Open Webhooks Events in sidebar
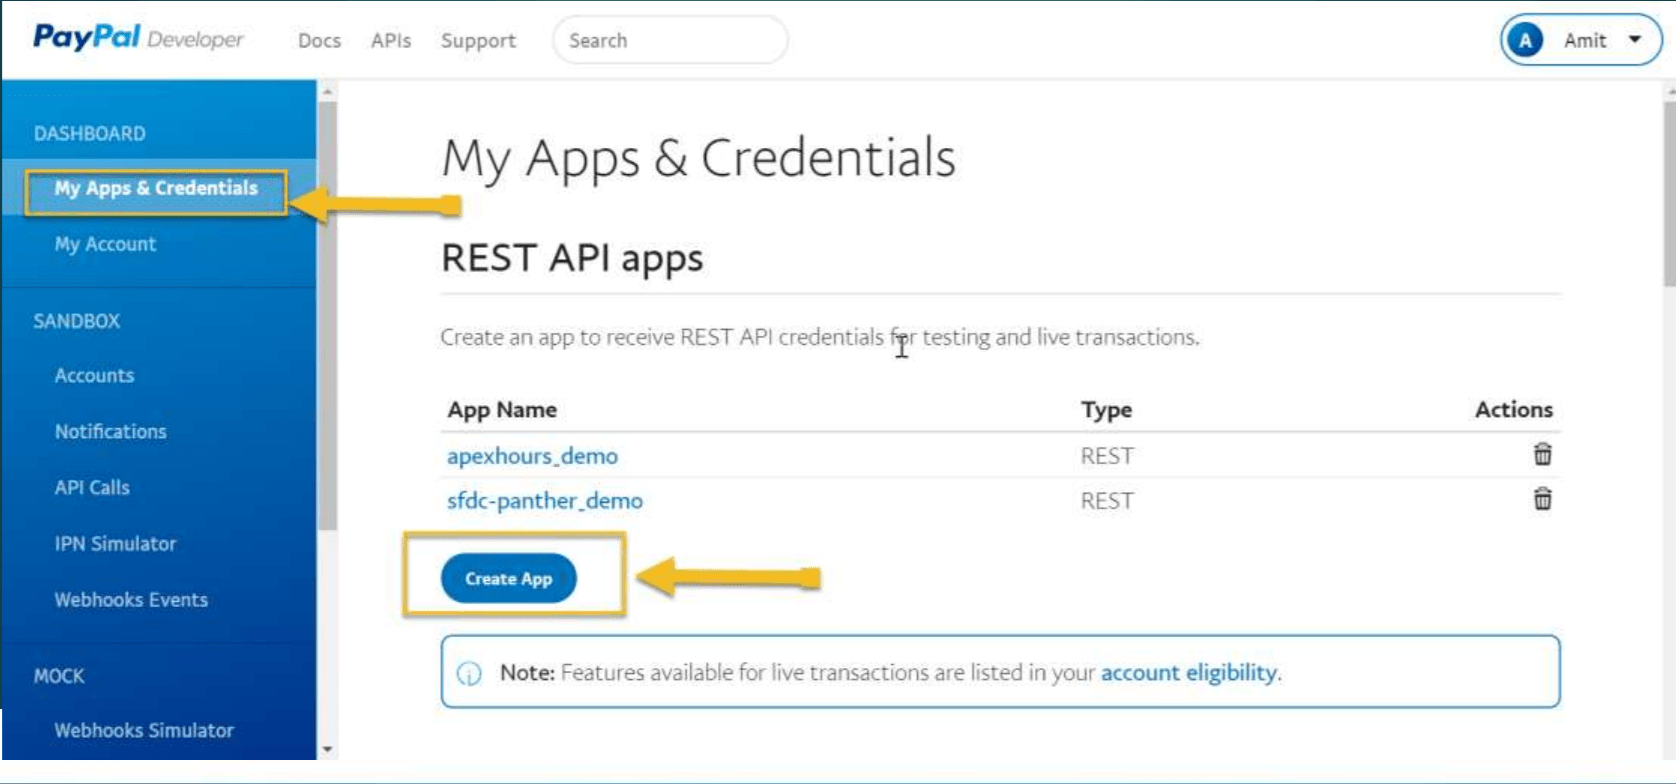 point(131,599)
